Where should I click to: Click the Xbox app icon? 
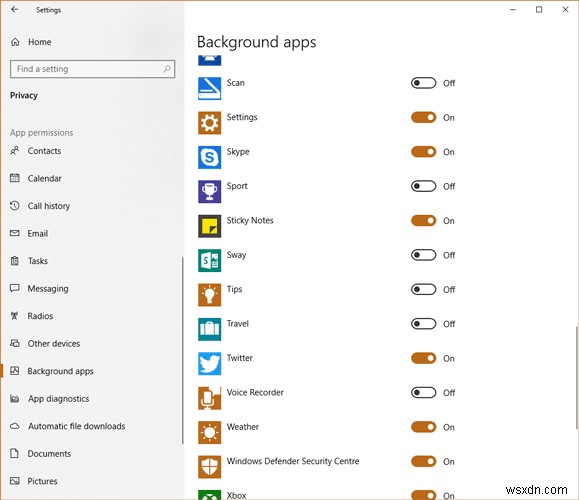click(x=209, y=494)
